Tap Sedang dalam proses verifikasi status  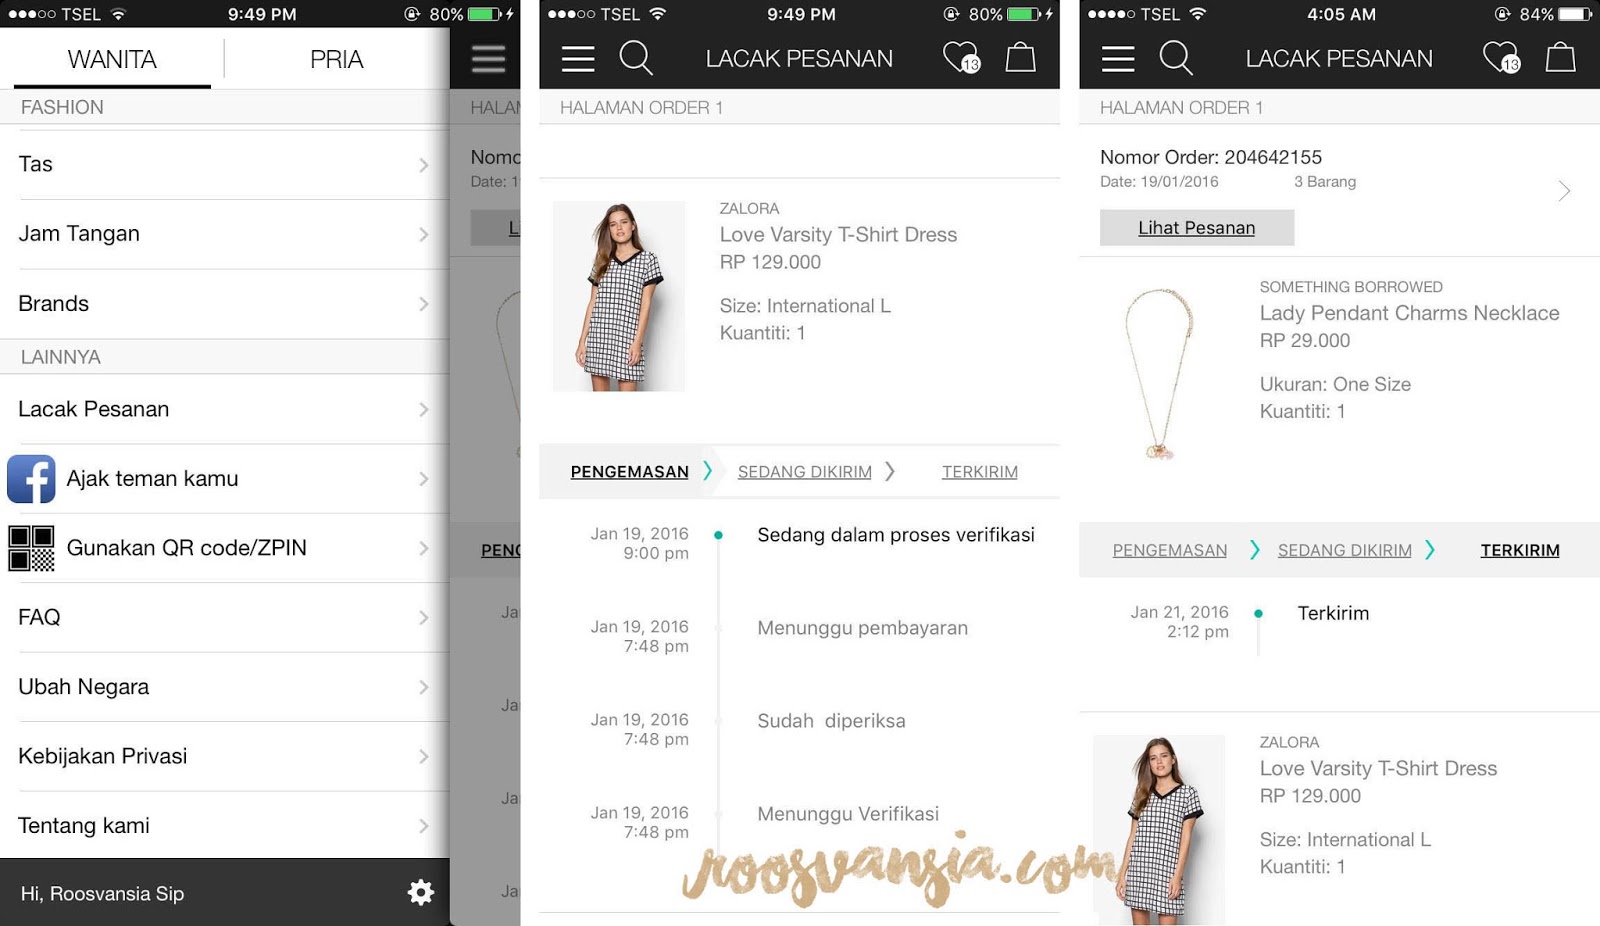[896, 535]
